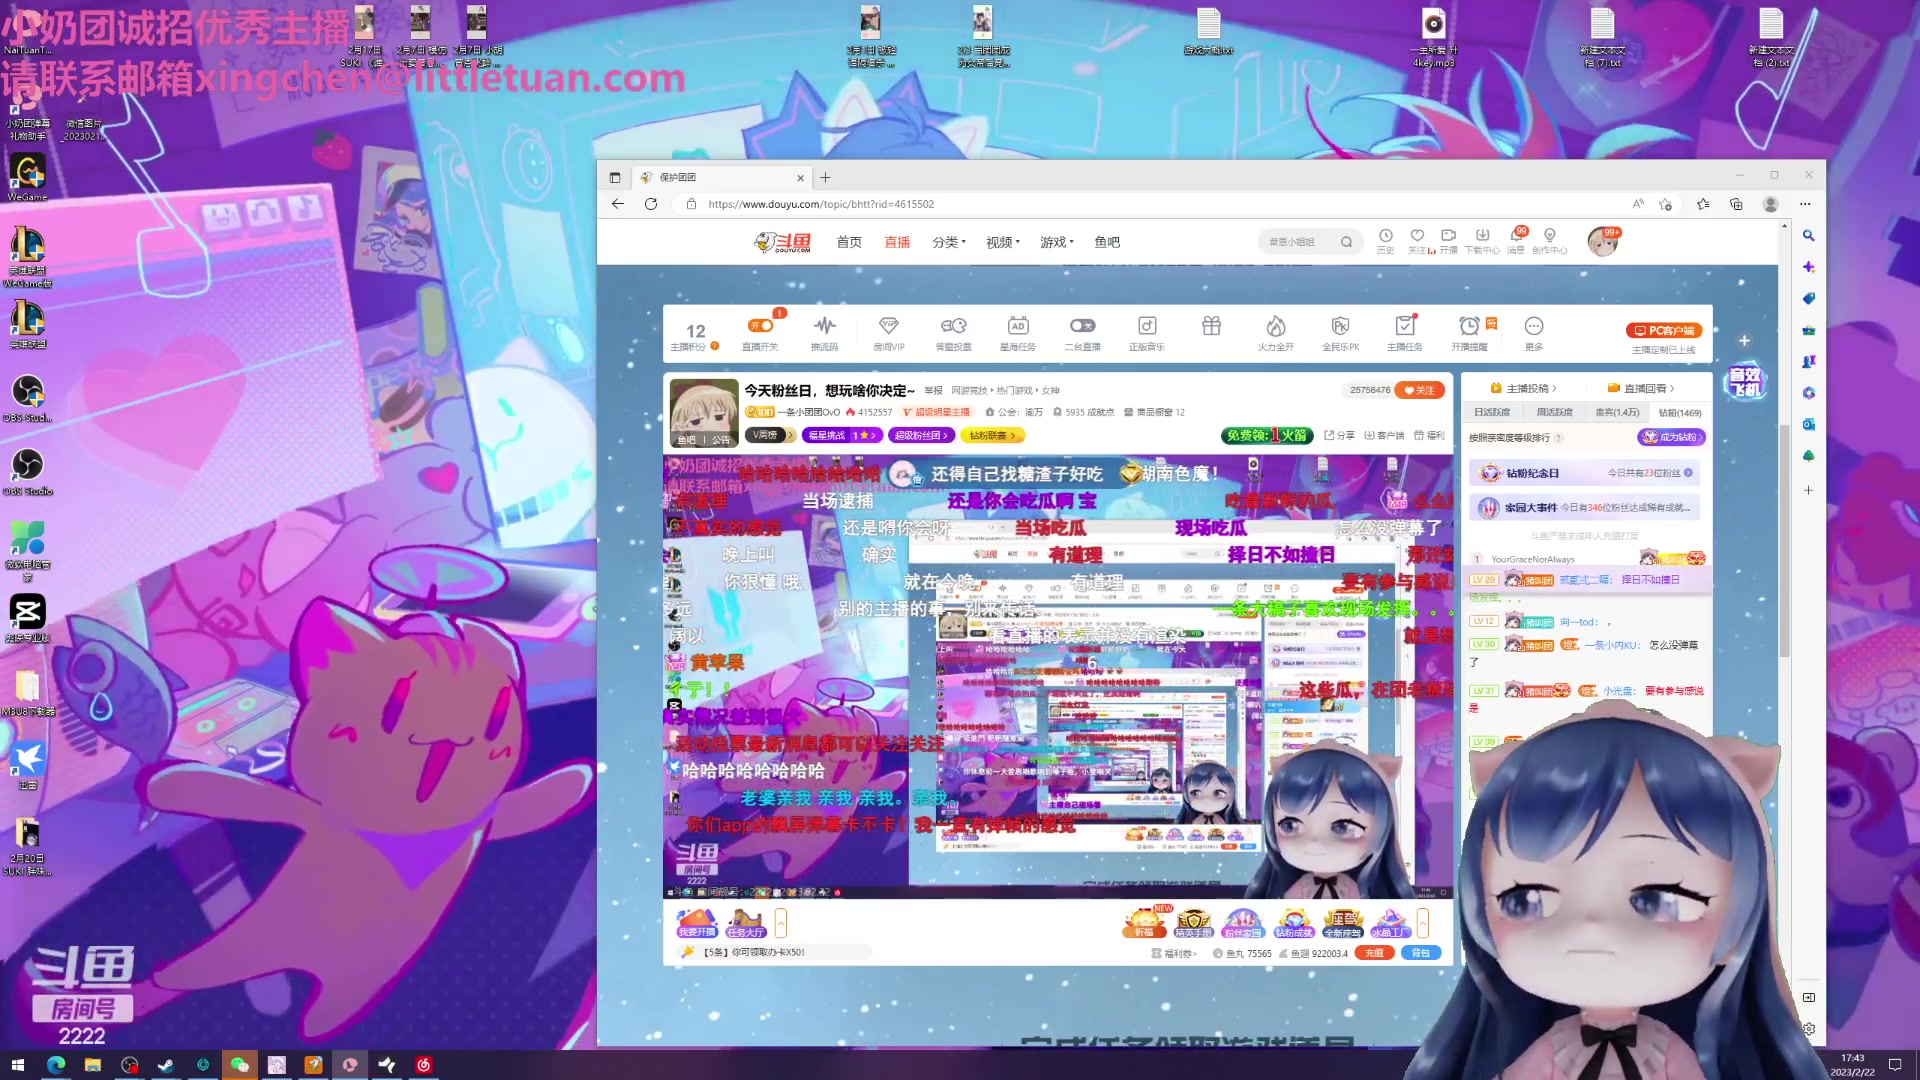Toggle the 直播开关 live stream switch
The width and height of the screenshot is (1920, 1080).
[x=760, y=326]
